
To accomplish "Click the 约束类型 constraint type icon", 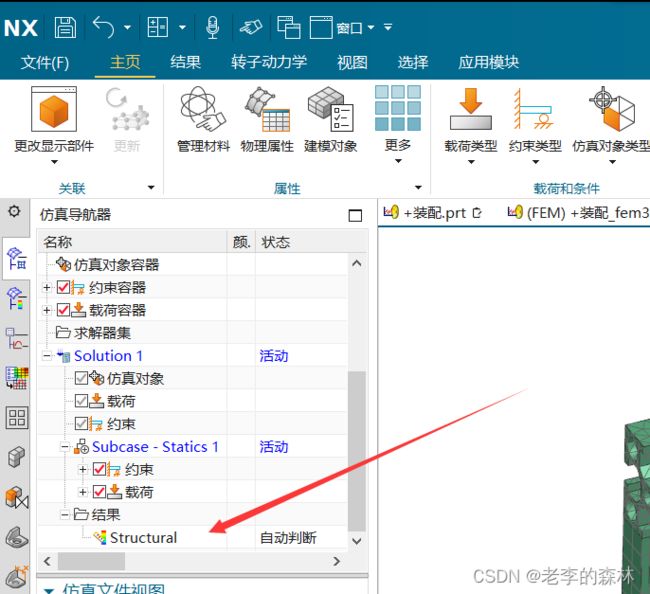I will pyautogui.click(x=534, y=109).
